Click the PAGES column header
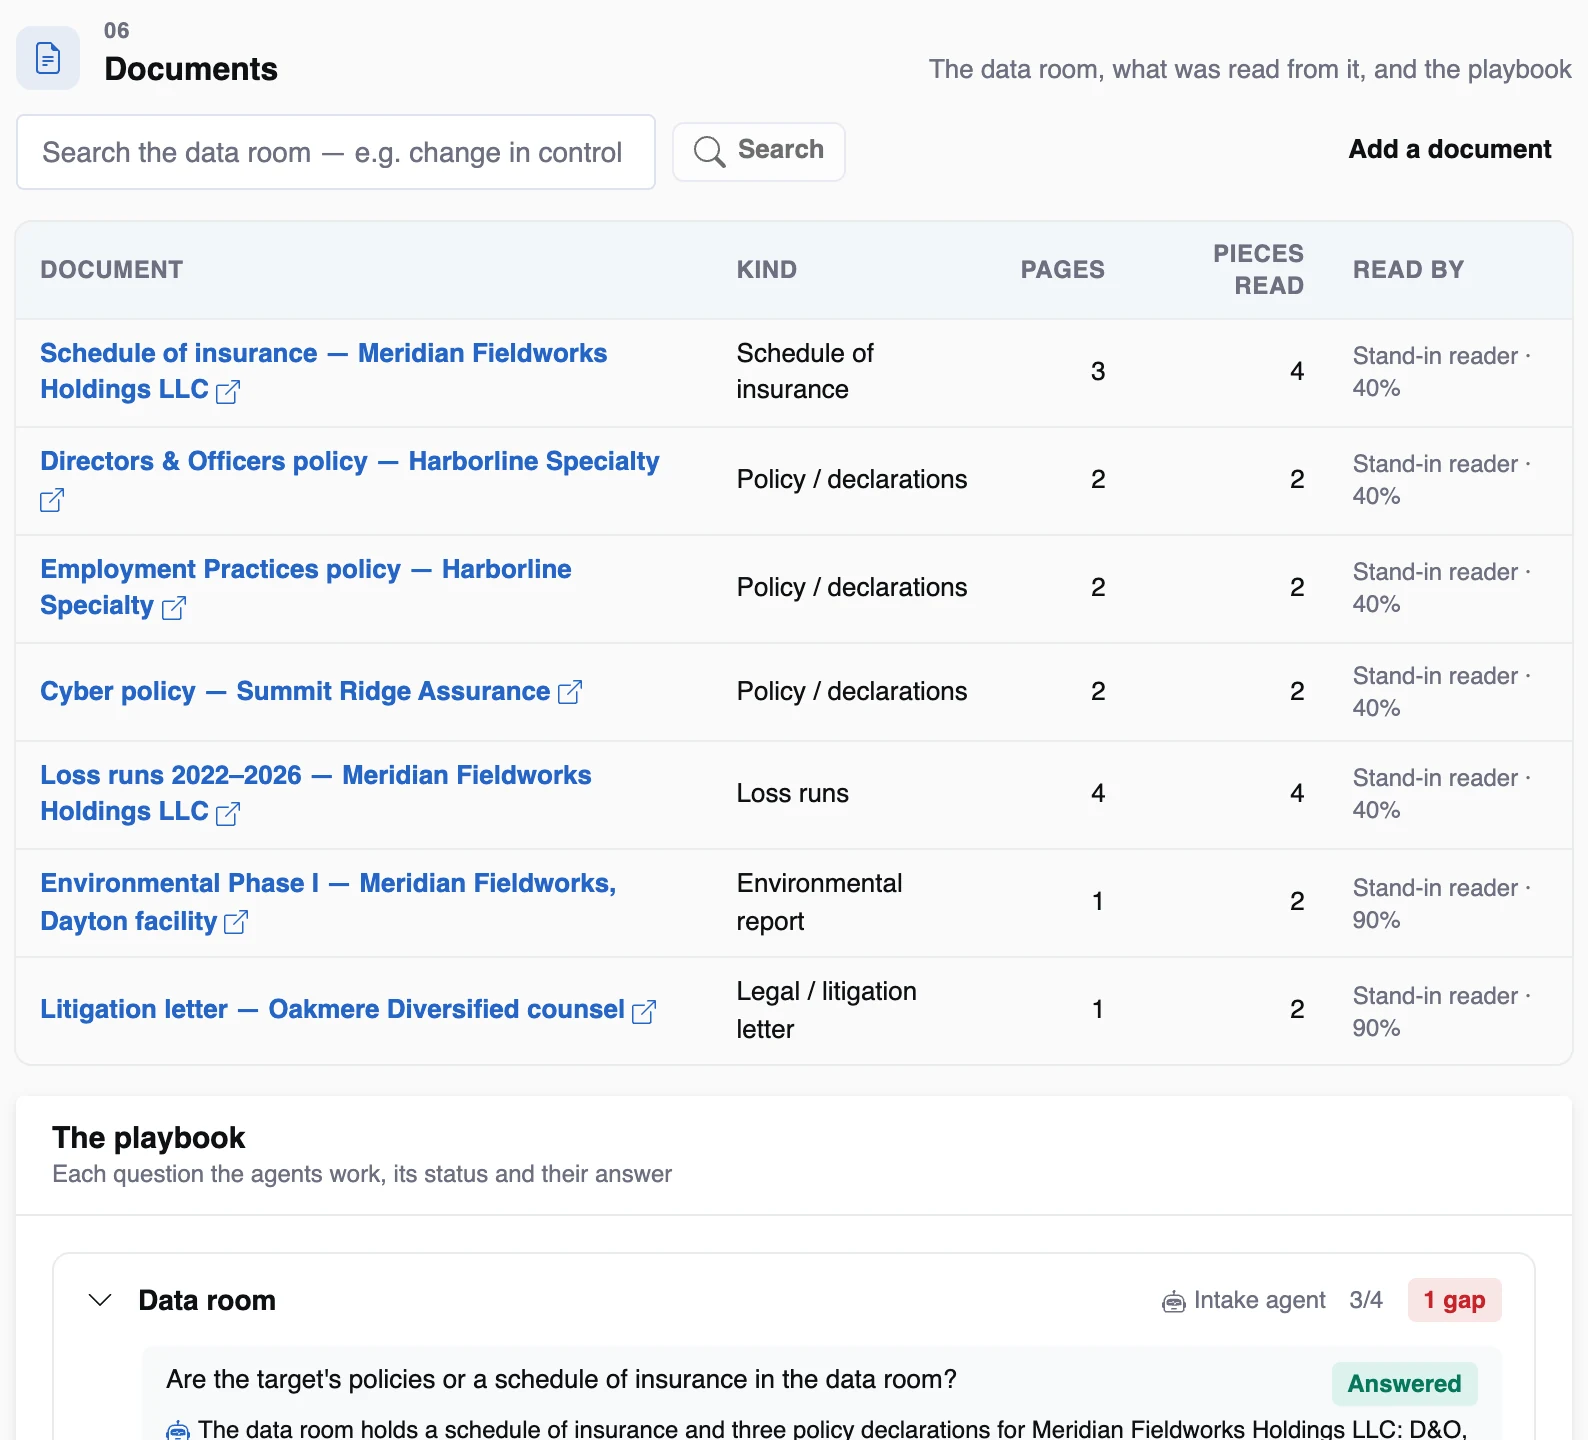Image resolution: width=1588 pixels, height=1440 pixels. (x=1062, y=269)
